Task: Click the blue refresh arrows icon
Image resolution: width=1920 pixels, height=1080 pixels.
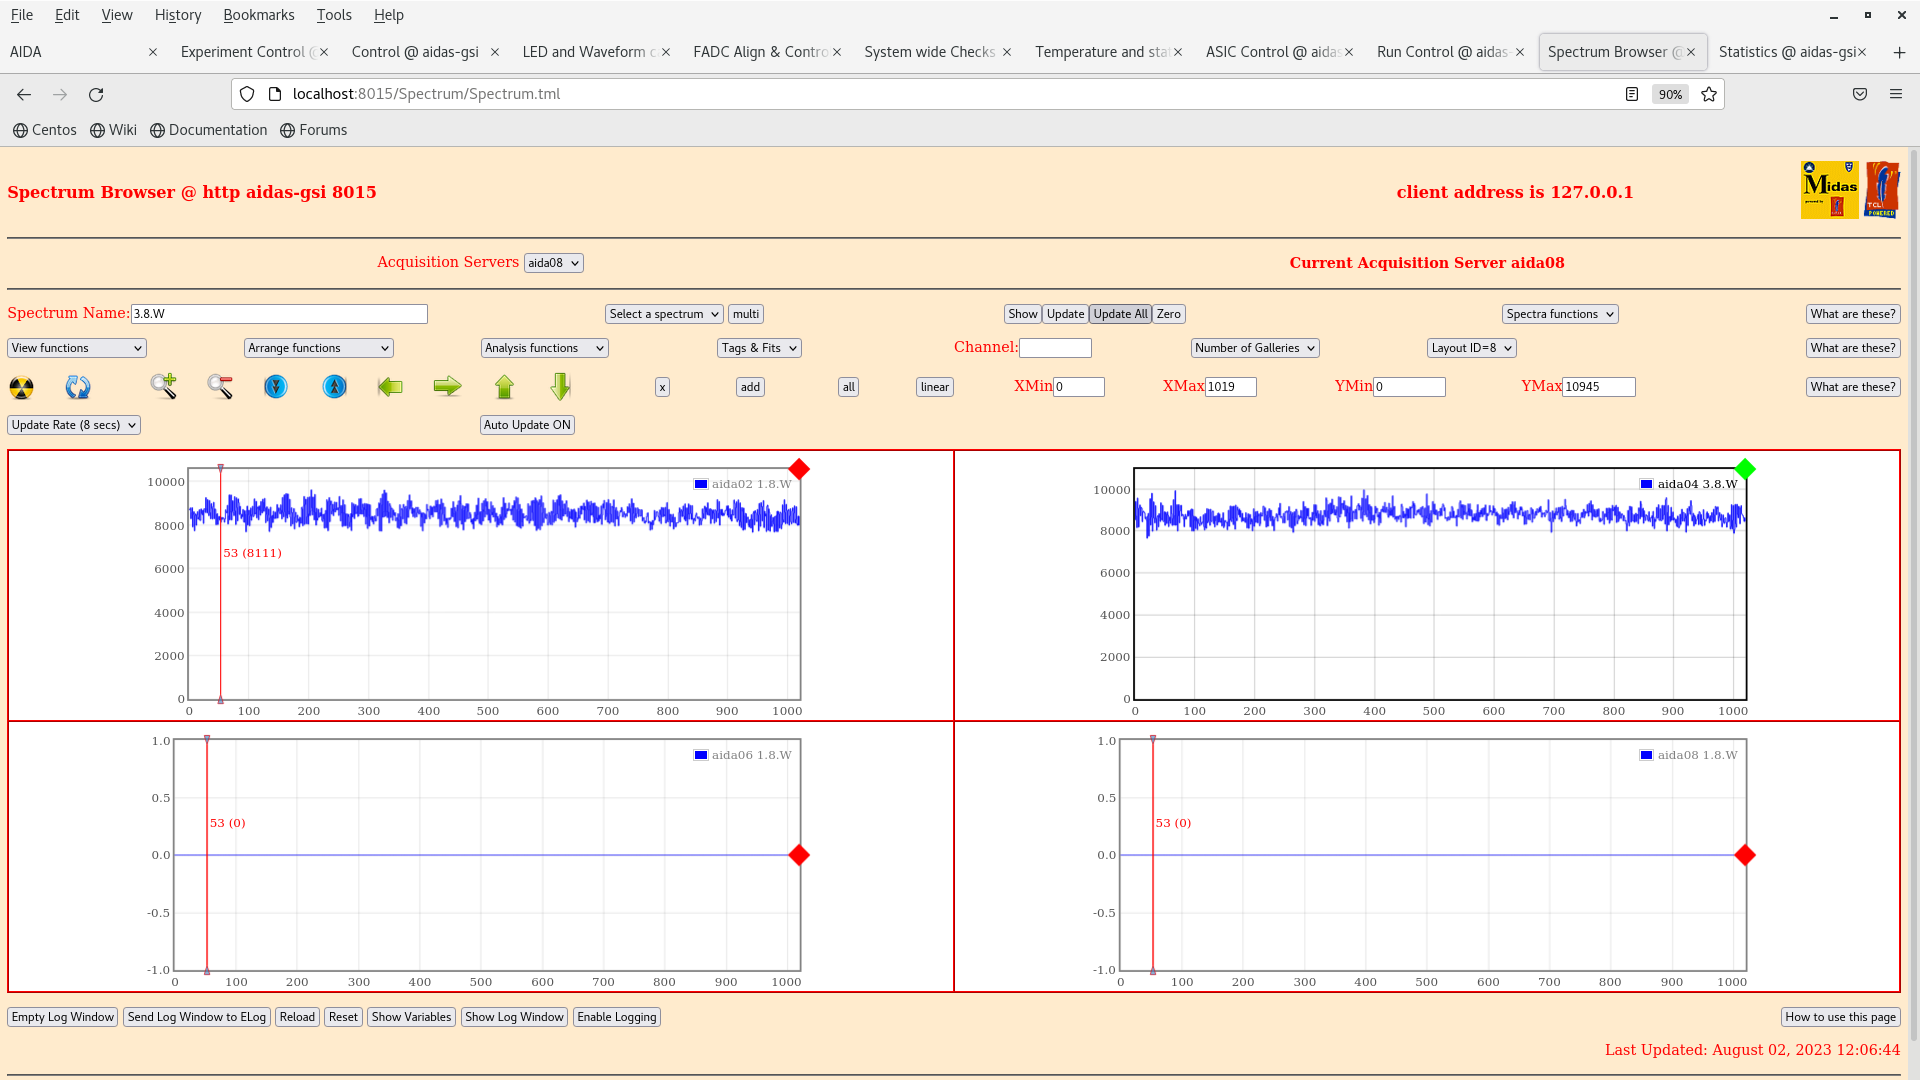Action: (x=78, y=387)
